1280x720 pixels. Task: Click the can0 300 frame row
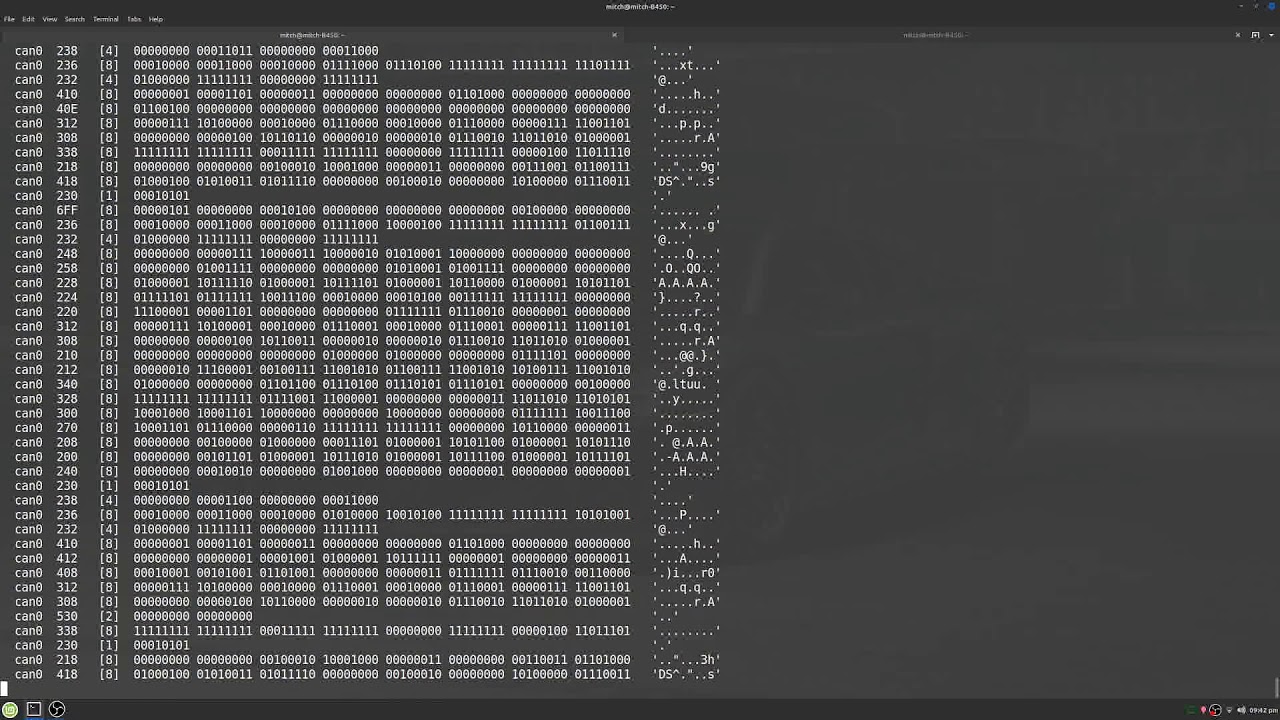coord(367,413)
